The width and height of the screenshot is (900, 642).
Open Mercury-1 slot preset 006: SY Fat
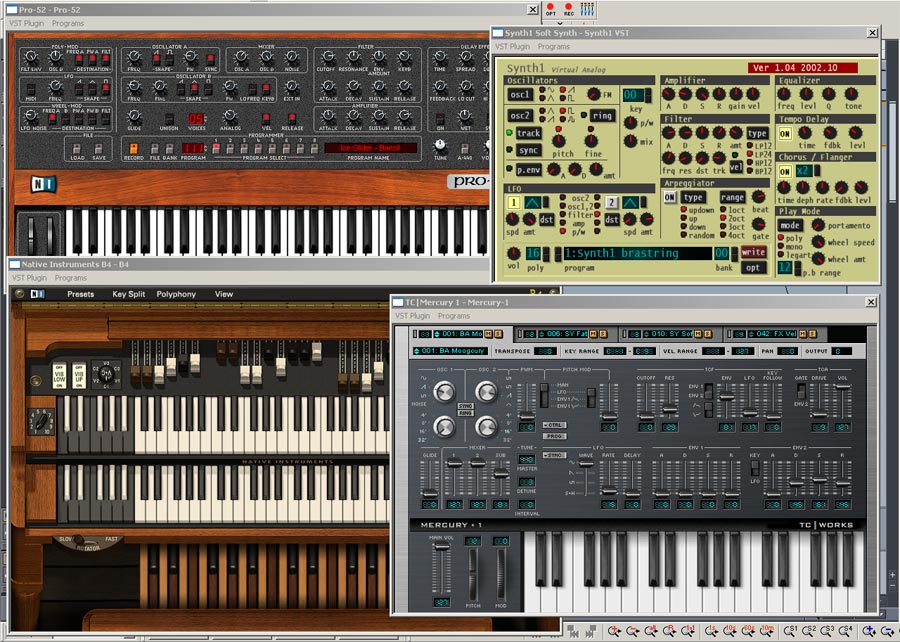coord(565,334)
